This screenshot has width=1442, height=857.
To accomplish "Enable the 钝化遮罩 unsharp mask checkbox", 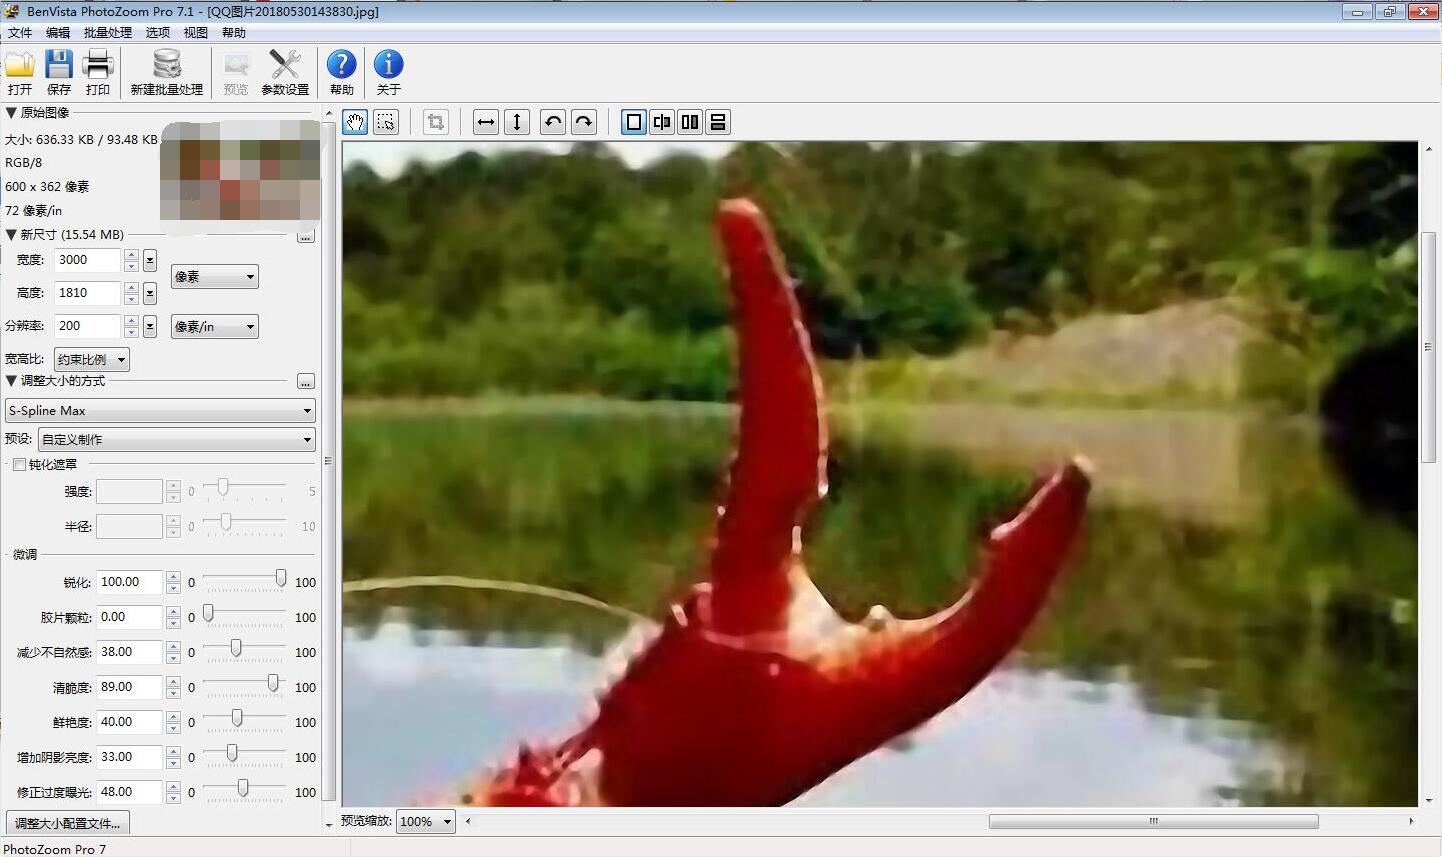I will [x=19, y=465].
